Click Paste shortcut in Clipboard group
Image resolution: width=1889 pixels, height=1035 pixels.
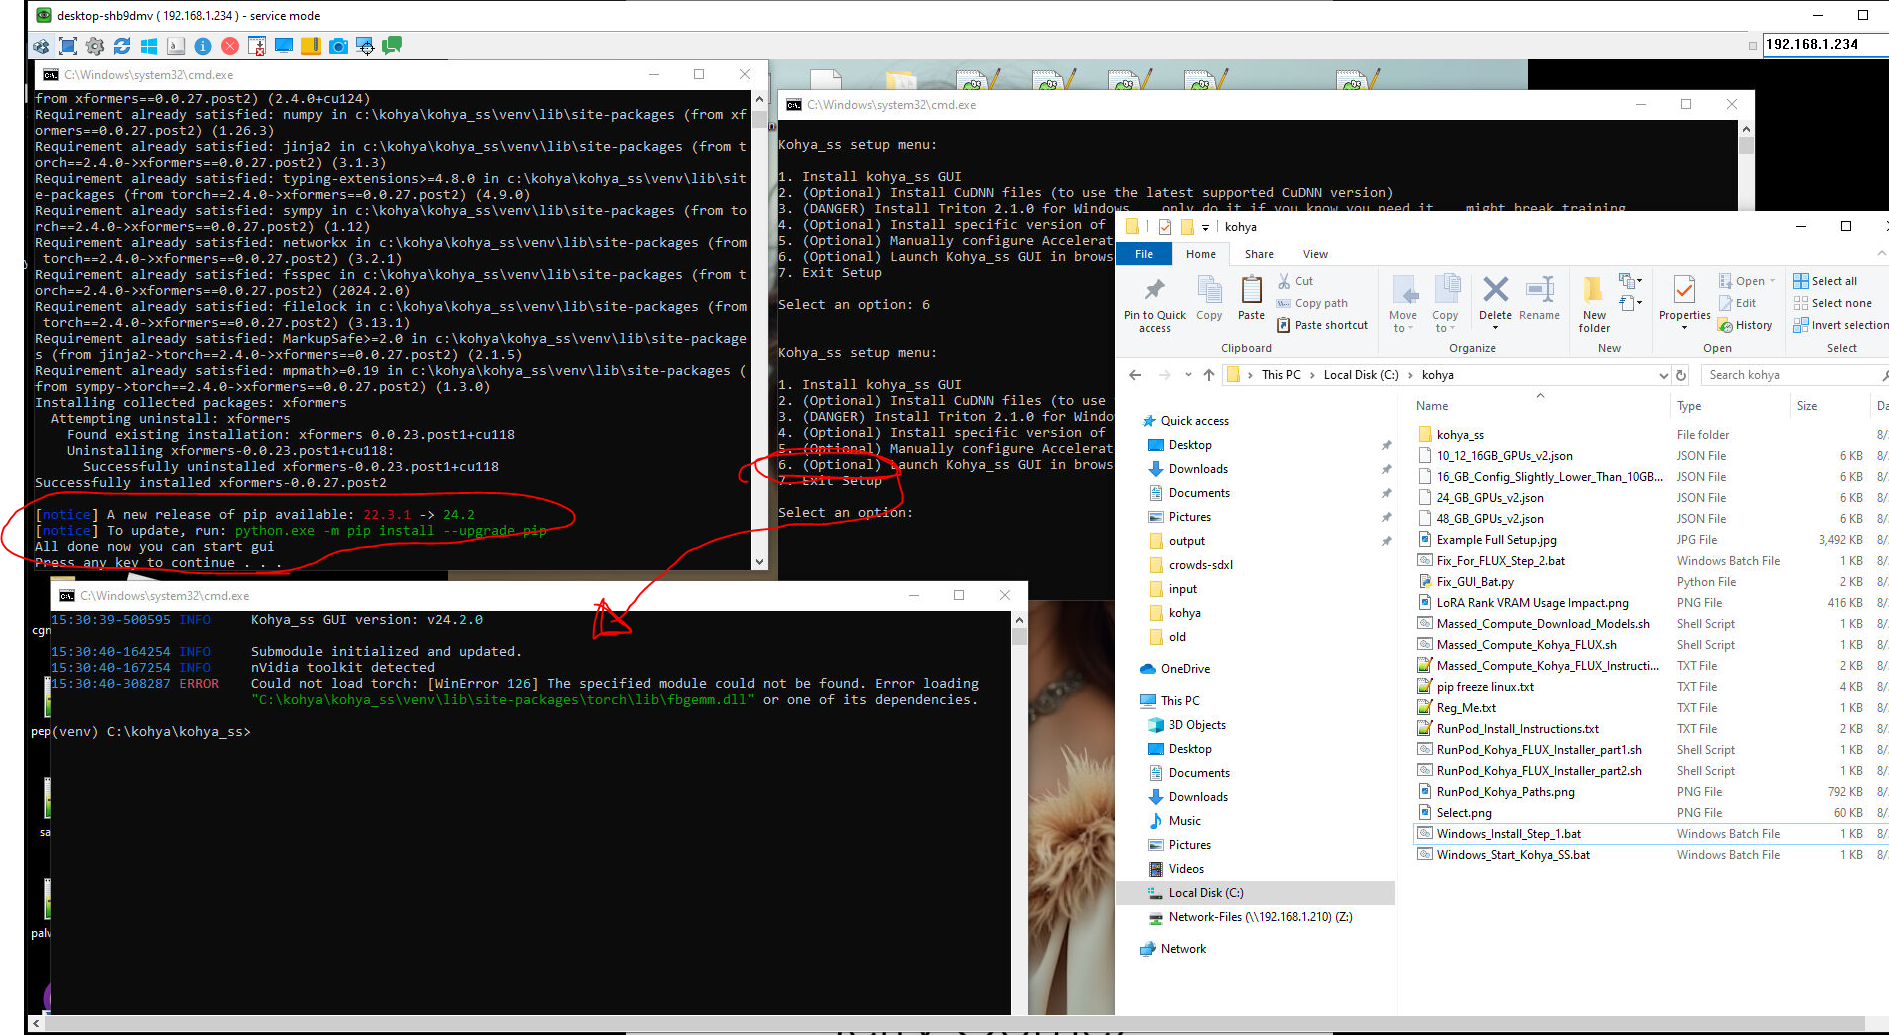tap(1322, 325)
